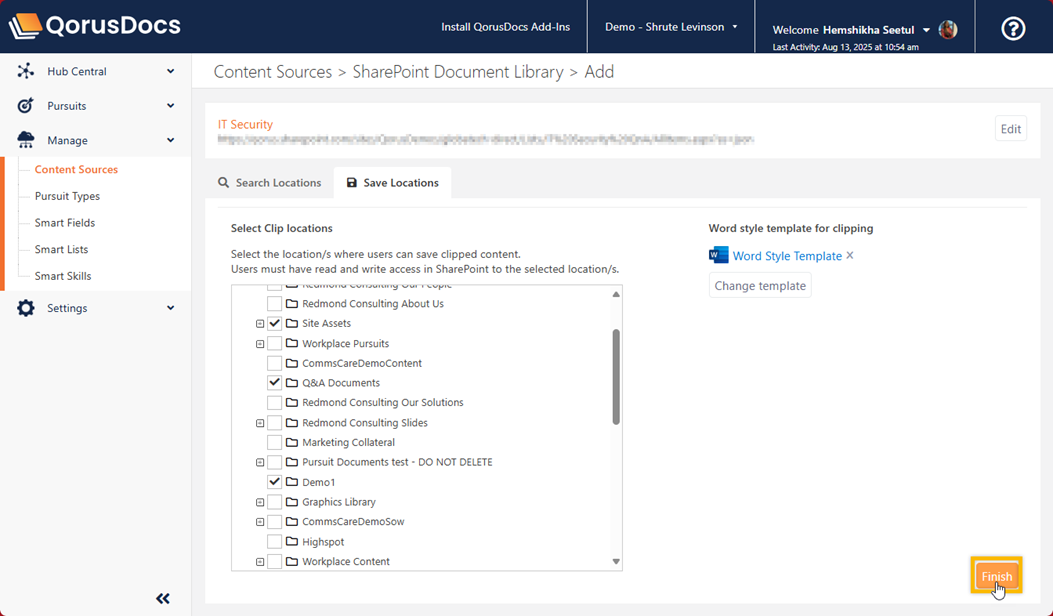
Task: Click the Pursuits target icon
Action: (x=26, y=106)
